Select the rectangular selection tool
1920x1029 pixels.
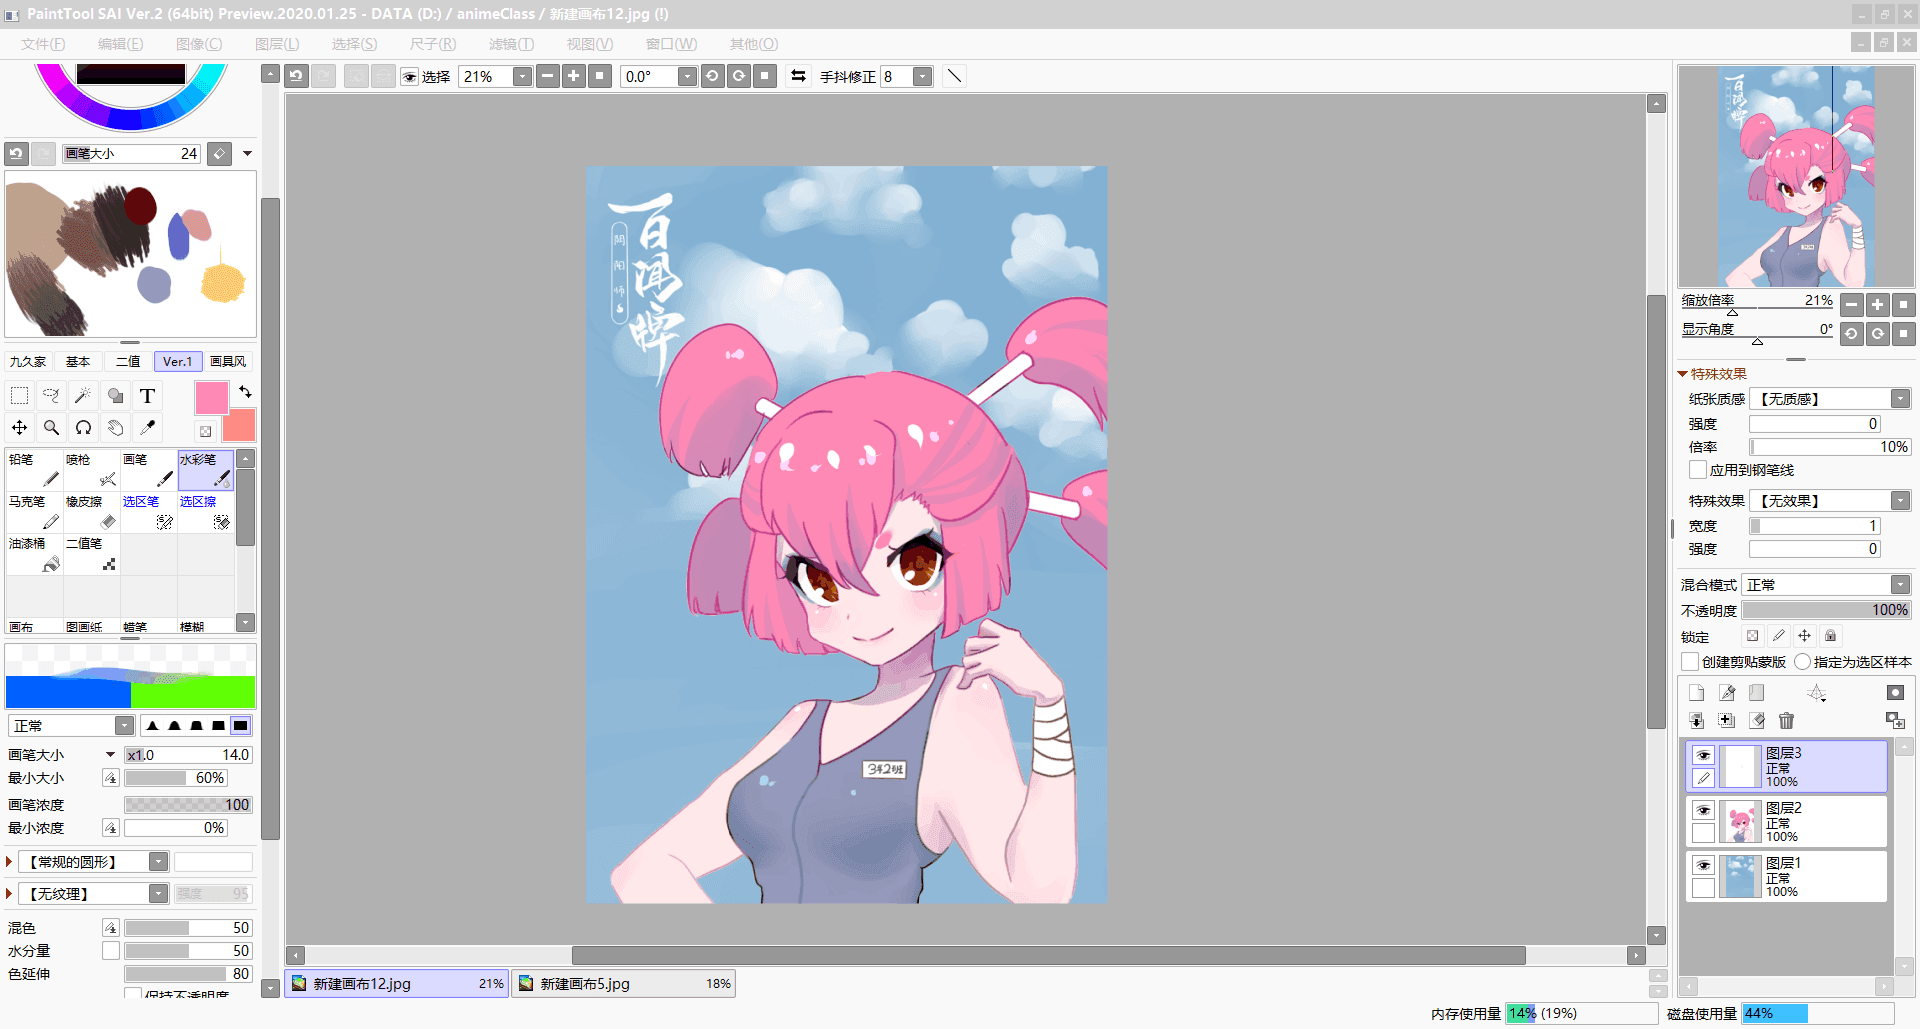(x=19, y=396)
